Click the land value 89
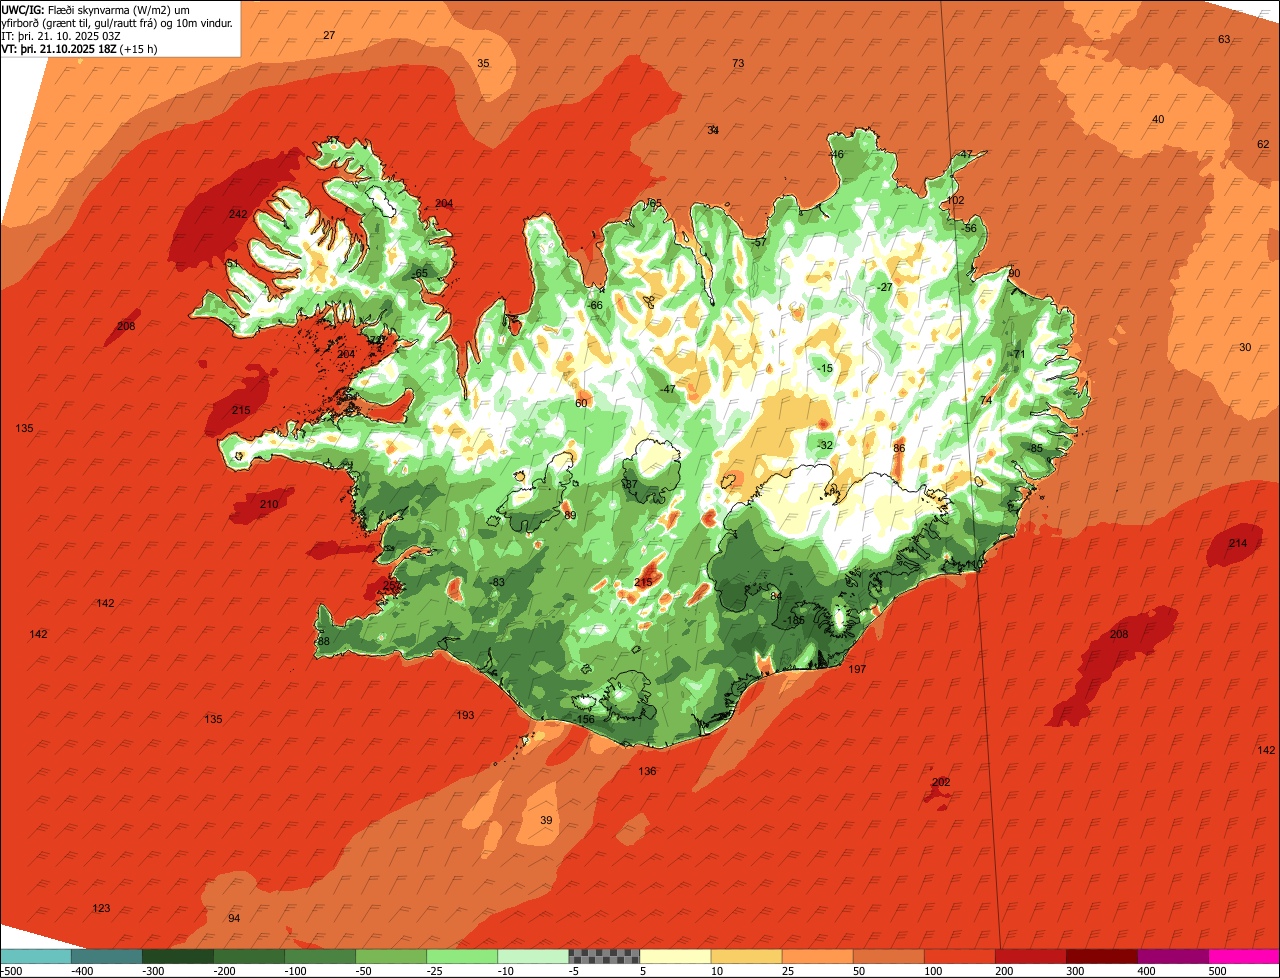The height and width of the screenshot is (978, 1280). click(570, 515)
